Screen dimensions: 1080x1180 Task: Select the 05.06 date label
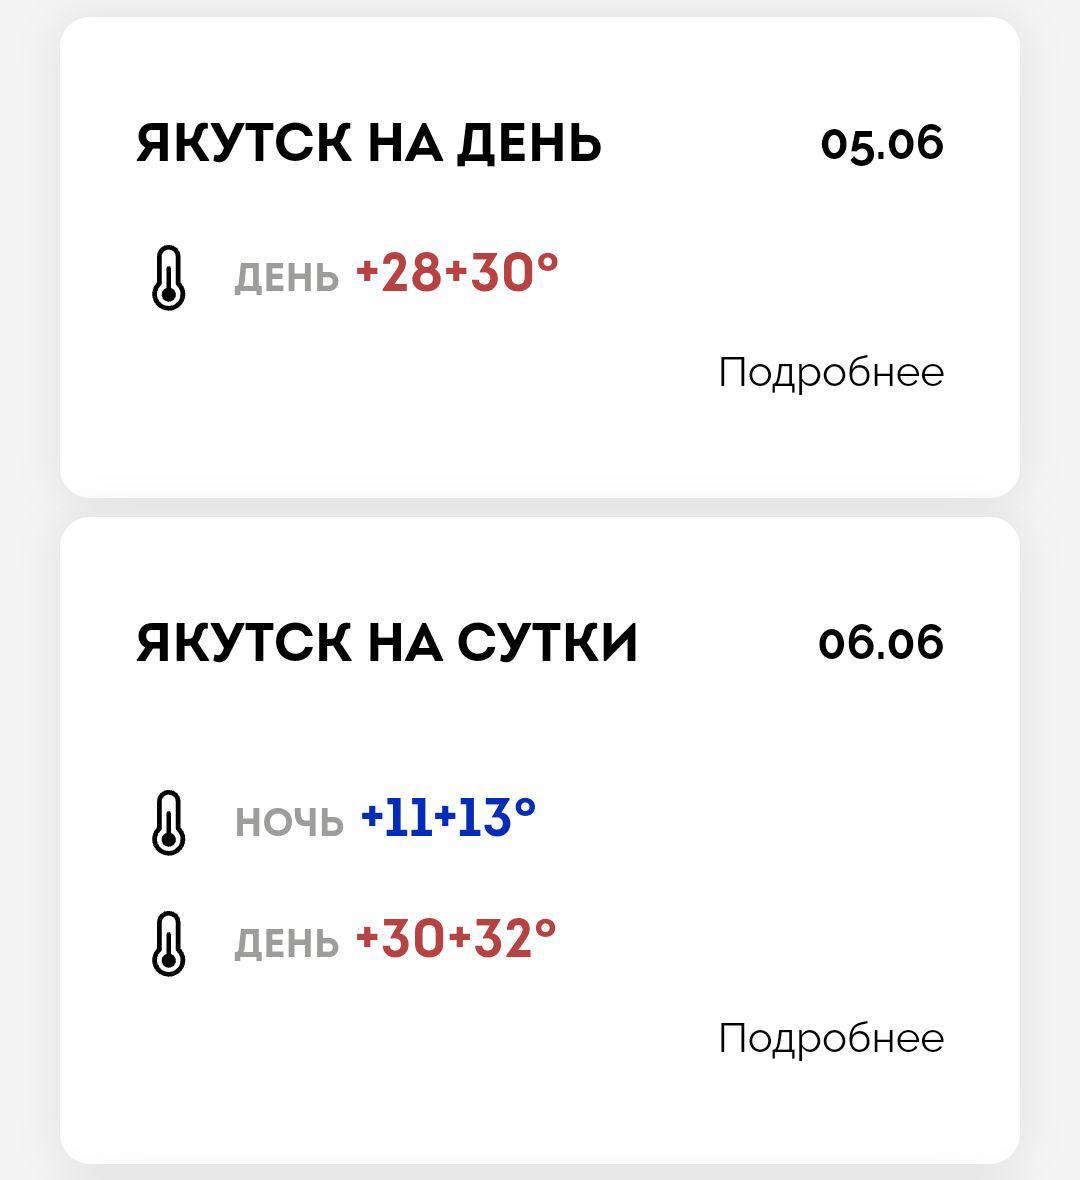click(881, 144)
